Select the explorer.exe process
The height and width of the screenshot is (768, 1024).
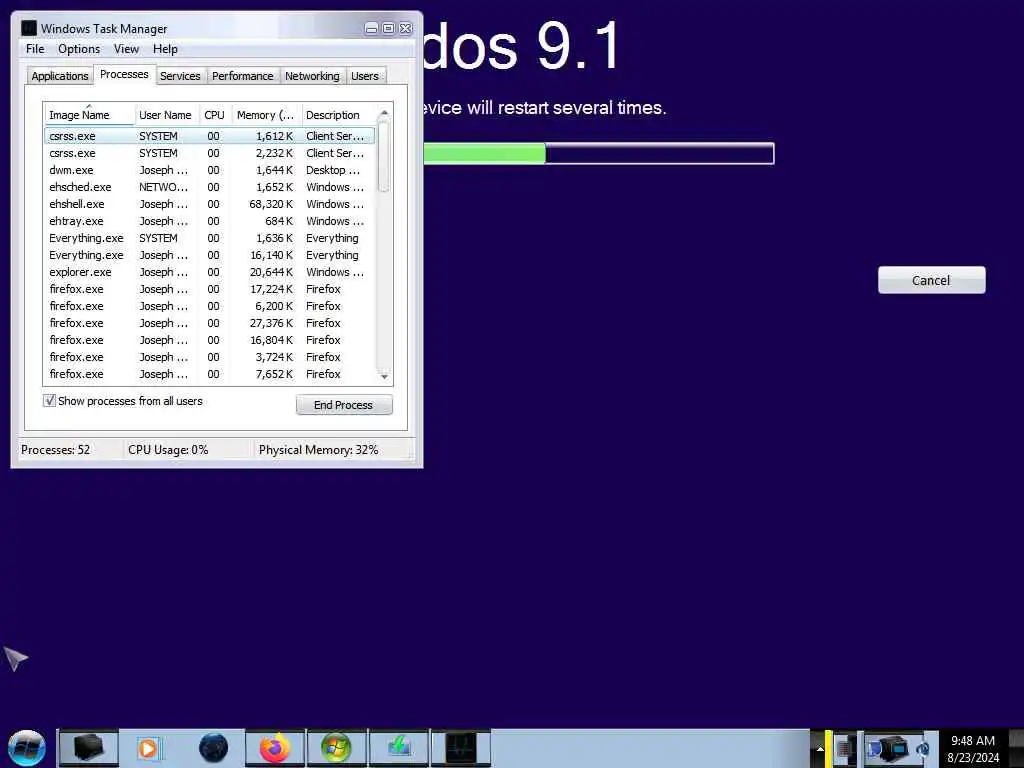[210, 272]
